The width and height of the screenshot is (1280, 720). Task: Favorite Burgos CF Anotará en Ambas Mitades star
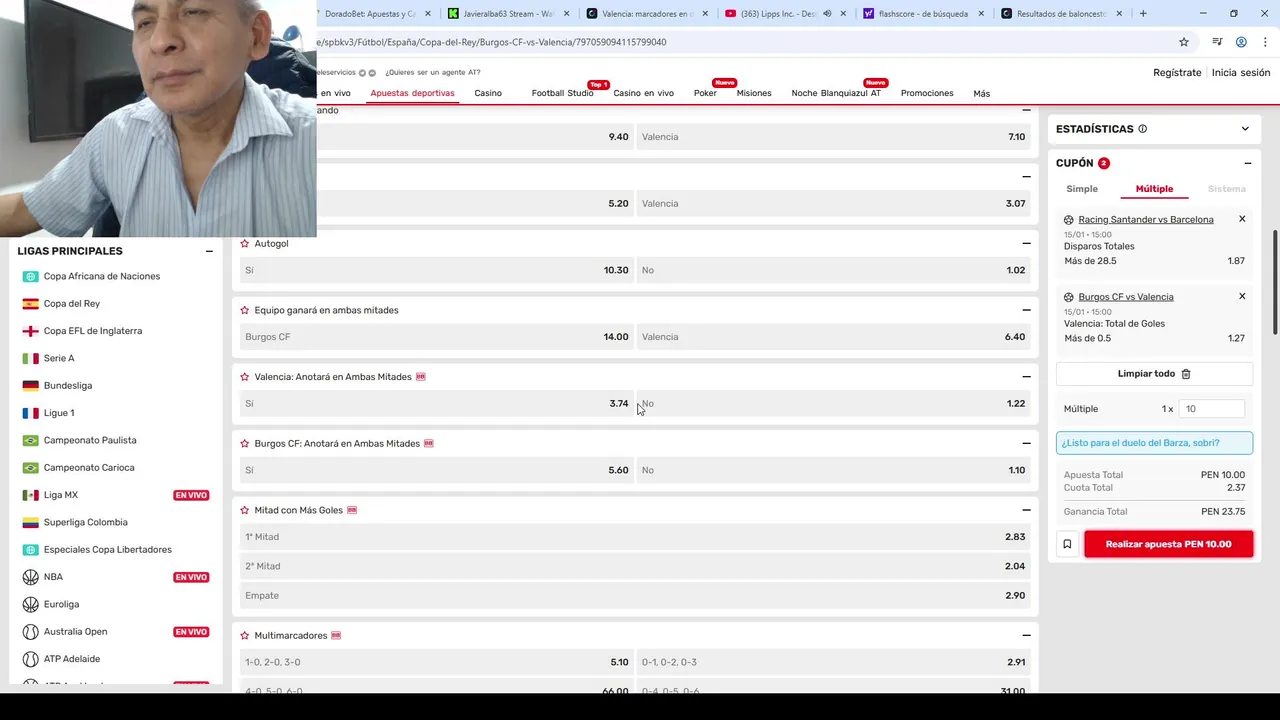[244, 443]
